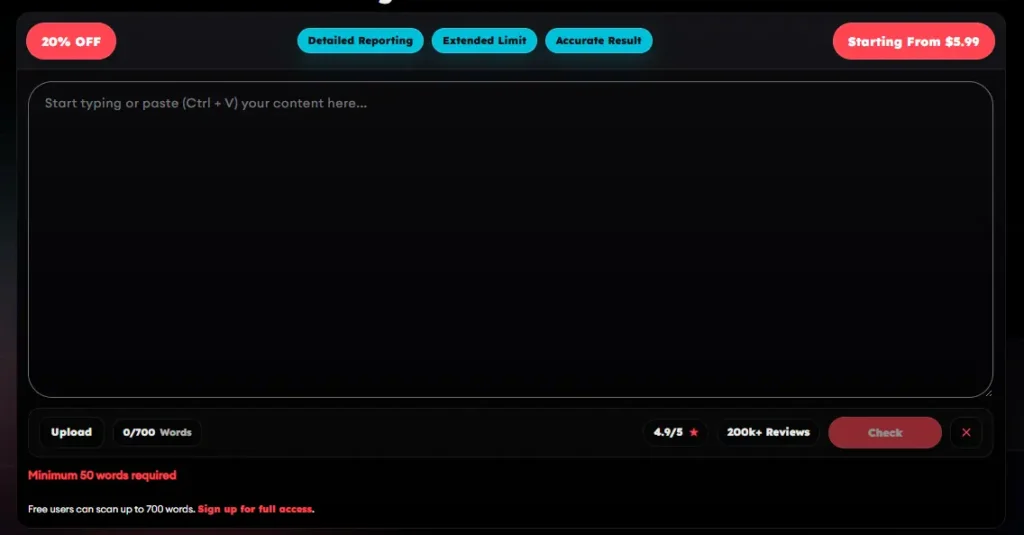Click the 'Free users can scan' notice text

pos(111,509)
